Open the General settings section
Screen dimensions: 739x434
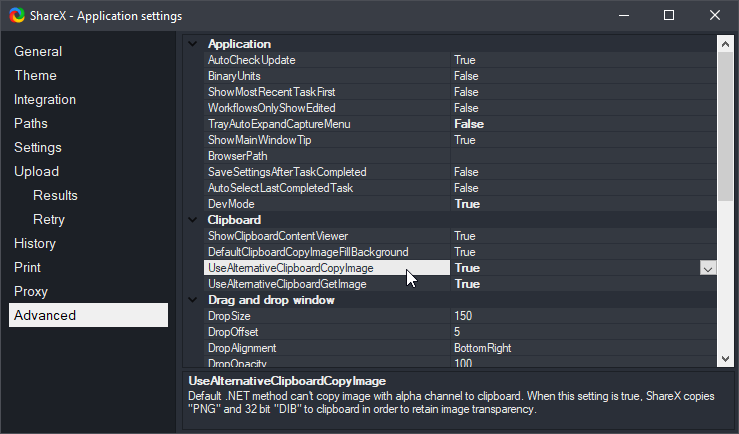coord(38,51)
